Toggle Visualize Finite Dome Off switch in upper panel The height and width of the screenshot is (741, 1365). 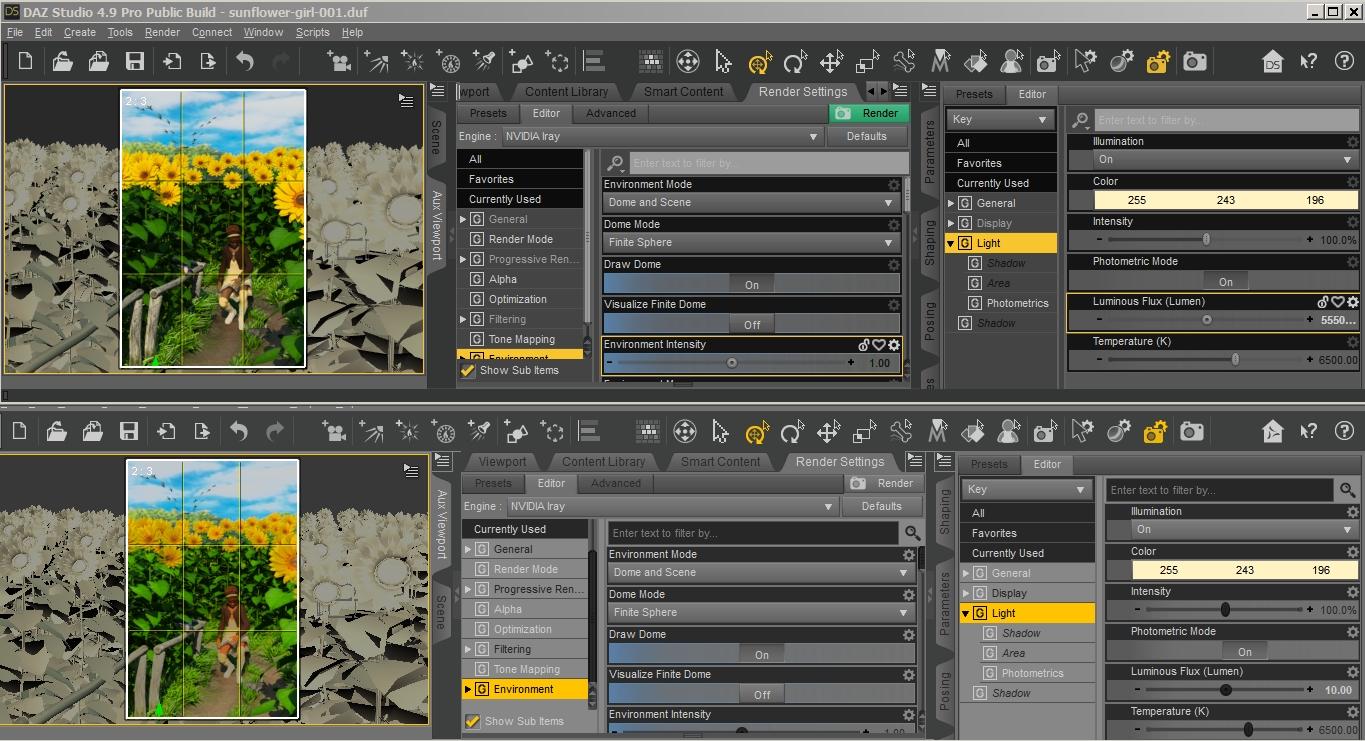point(752,324)
